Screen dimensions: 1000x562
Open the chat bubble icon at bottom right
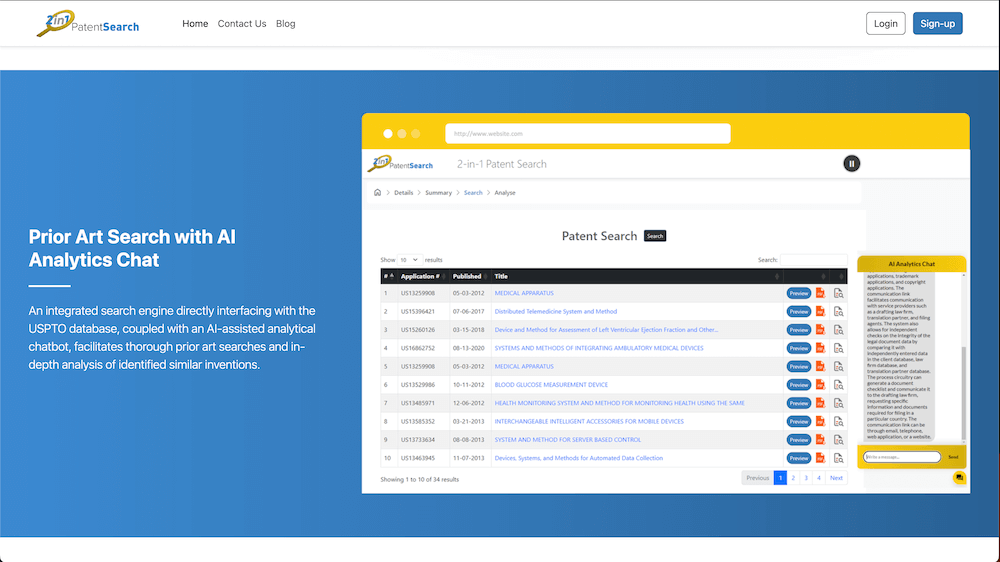(959, 478)
